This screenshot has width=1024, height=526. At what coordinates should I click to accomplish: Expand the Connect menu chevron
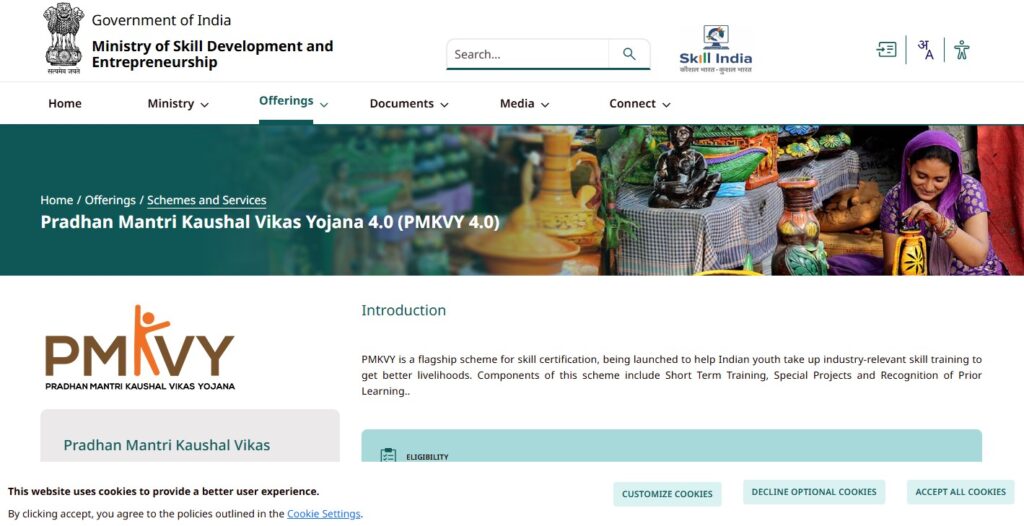click(666, 105)
